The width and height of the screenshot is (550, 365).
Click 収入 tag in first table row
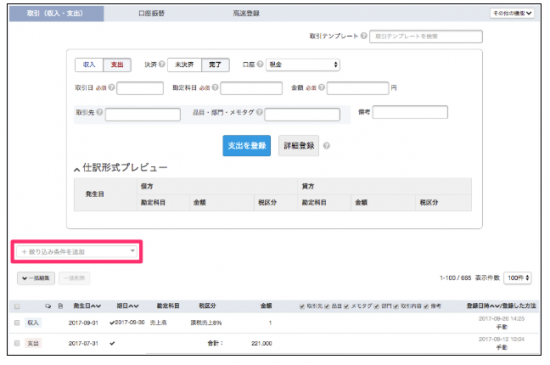[33, 323]
